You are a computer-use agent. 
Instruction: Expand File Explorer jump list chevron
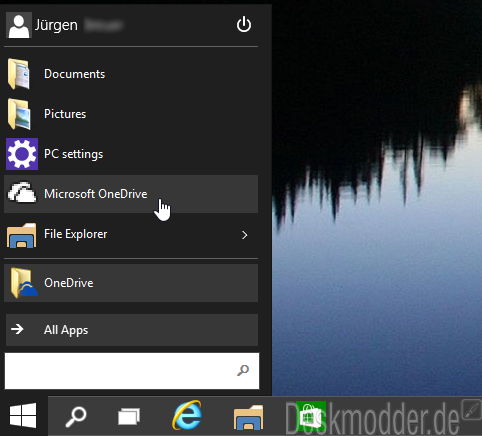(x=245, y=235)
